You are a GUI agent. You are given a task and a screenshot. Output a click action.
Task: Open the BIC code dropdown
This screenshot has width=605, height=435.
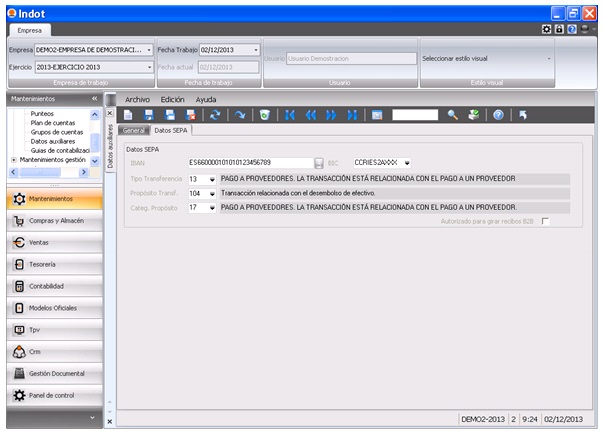pyautogui.click(x=407, y=163)
